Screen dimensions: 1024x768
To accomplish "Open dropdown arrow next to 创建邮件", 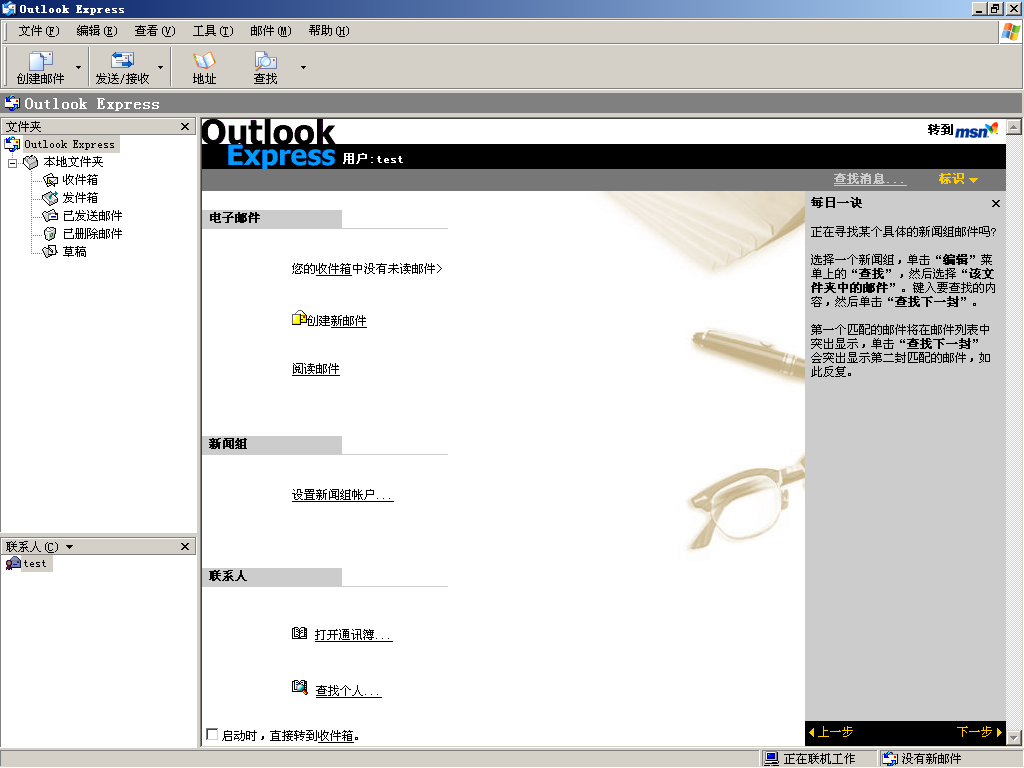I will tap(78, 67).
